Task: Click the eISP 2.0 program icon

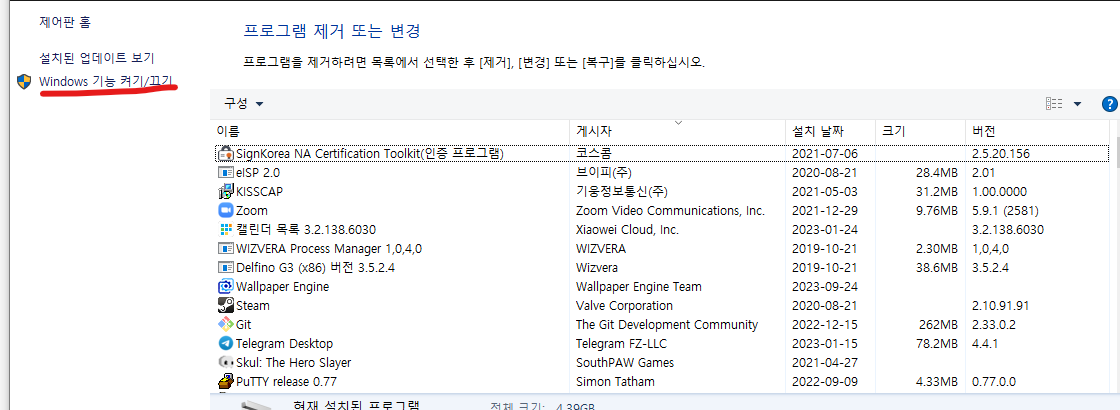Action: point(226,172)
